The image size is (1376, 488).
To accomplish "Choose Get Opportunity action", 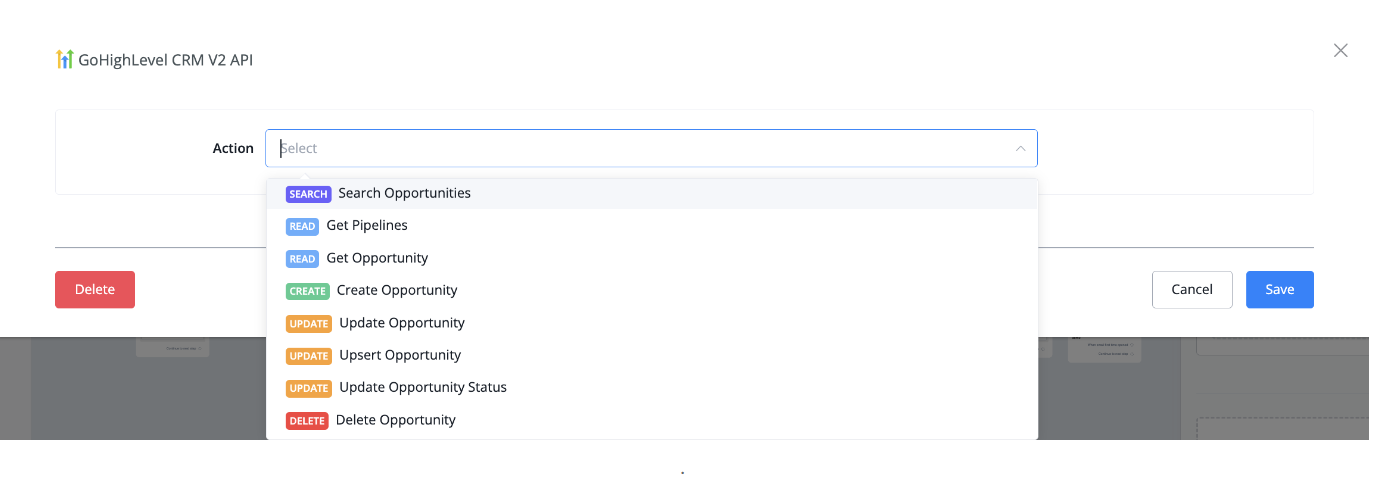I will tap(652, 258).
